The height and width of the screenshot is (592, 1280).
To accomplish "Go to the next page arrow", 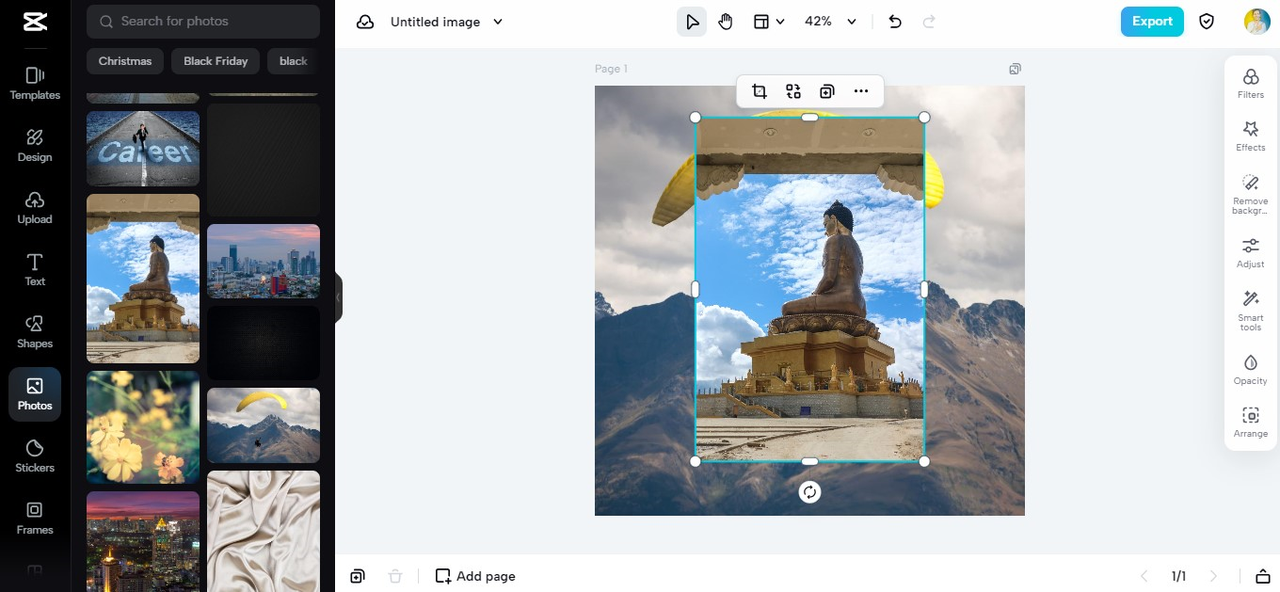I will 1214,576.
